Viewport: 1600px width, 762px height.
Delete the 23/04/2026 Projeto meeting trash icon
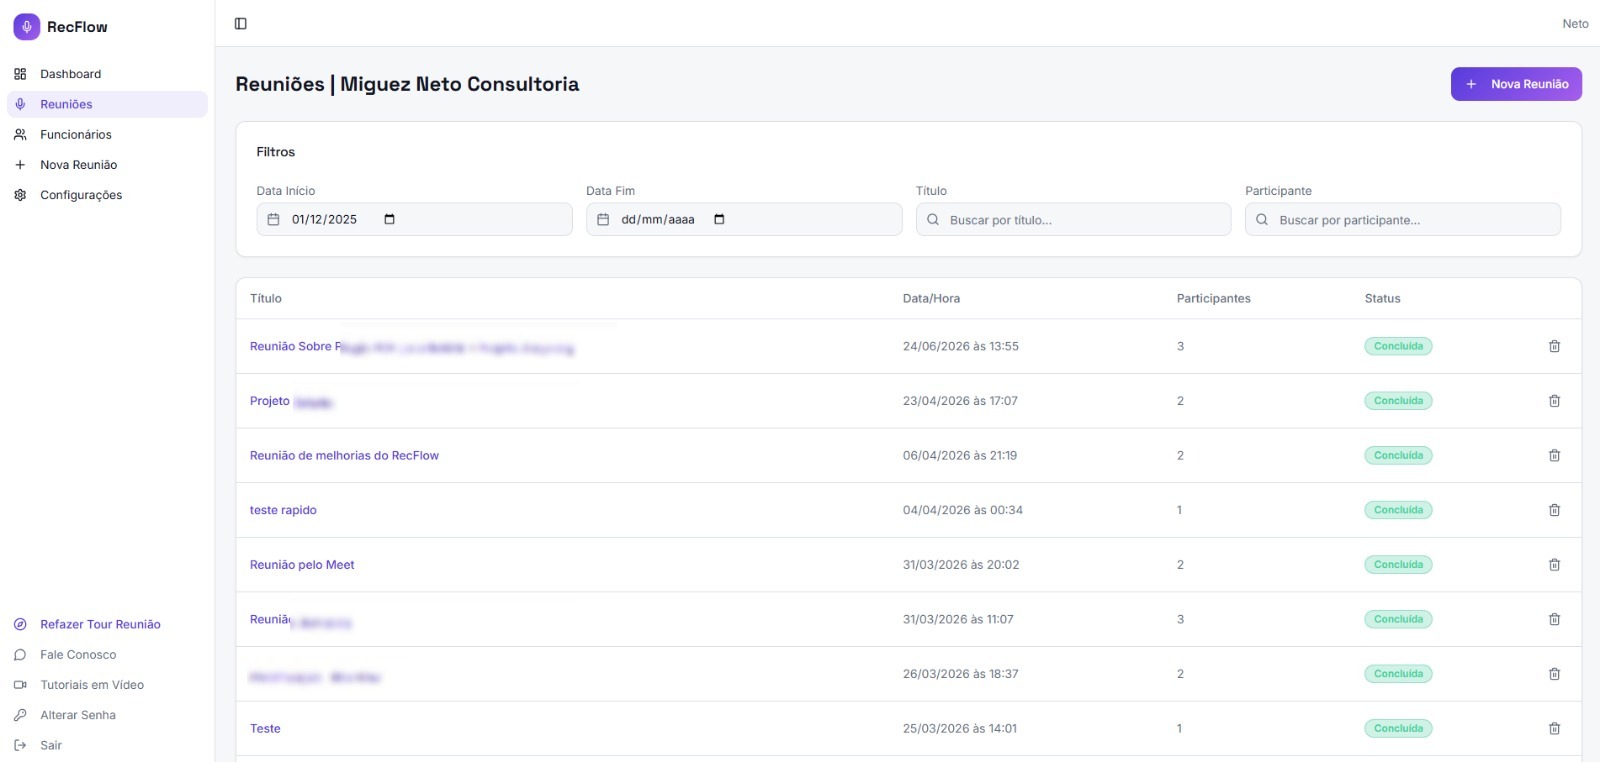click(1554, 401)
